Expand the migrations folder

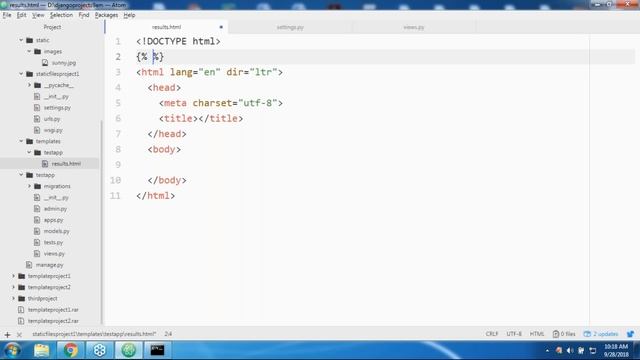pyautogui.click(x=29, y=186)
